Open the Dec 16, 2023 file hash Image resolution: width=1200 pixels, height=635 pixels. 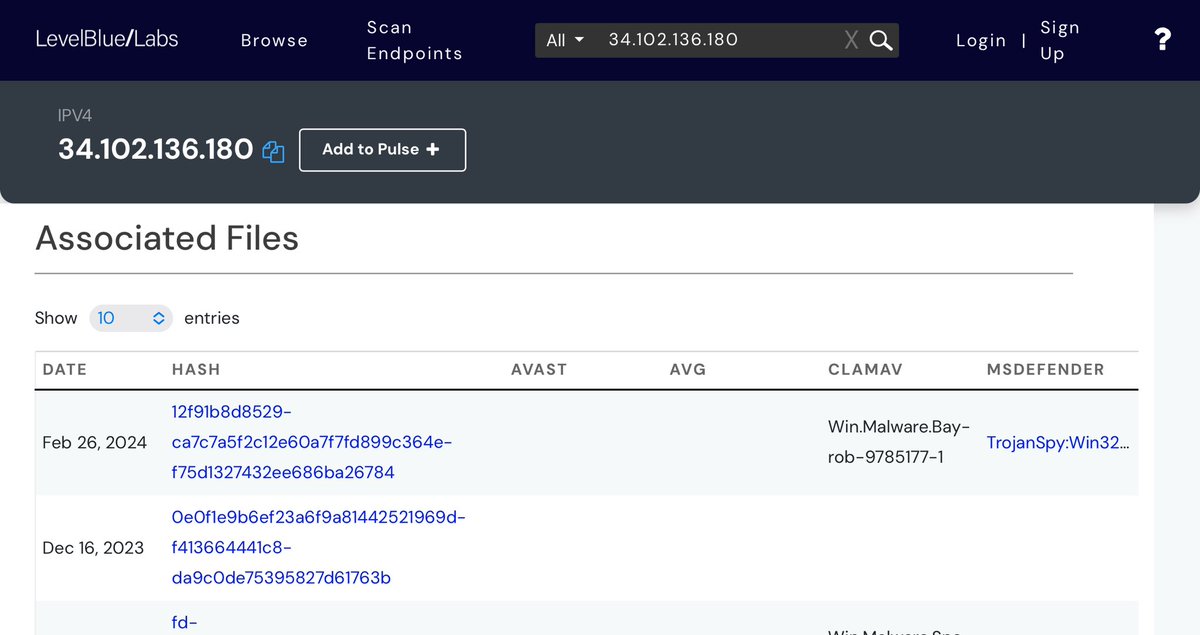318,547
